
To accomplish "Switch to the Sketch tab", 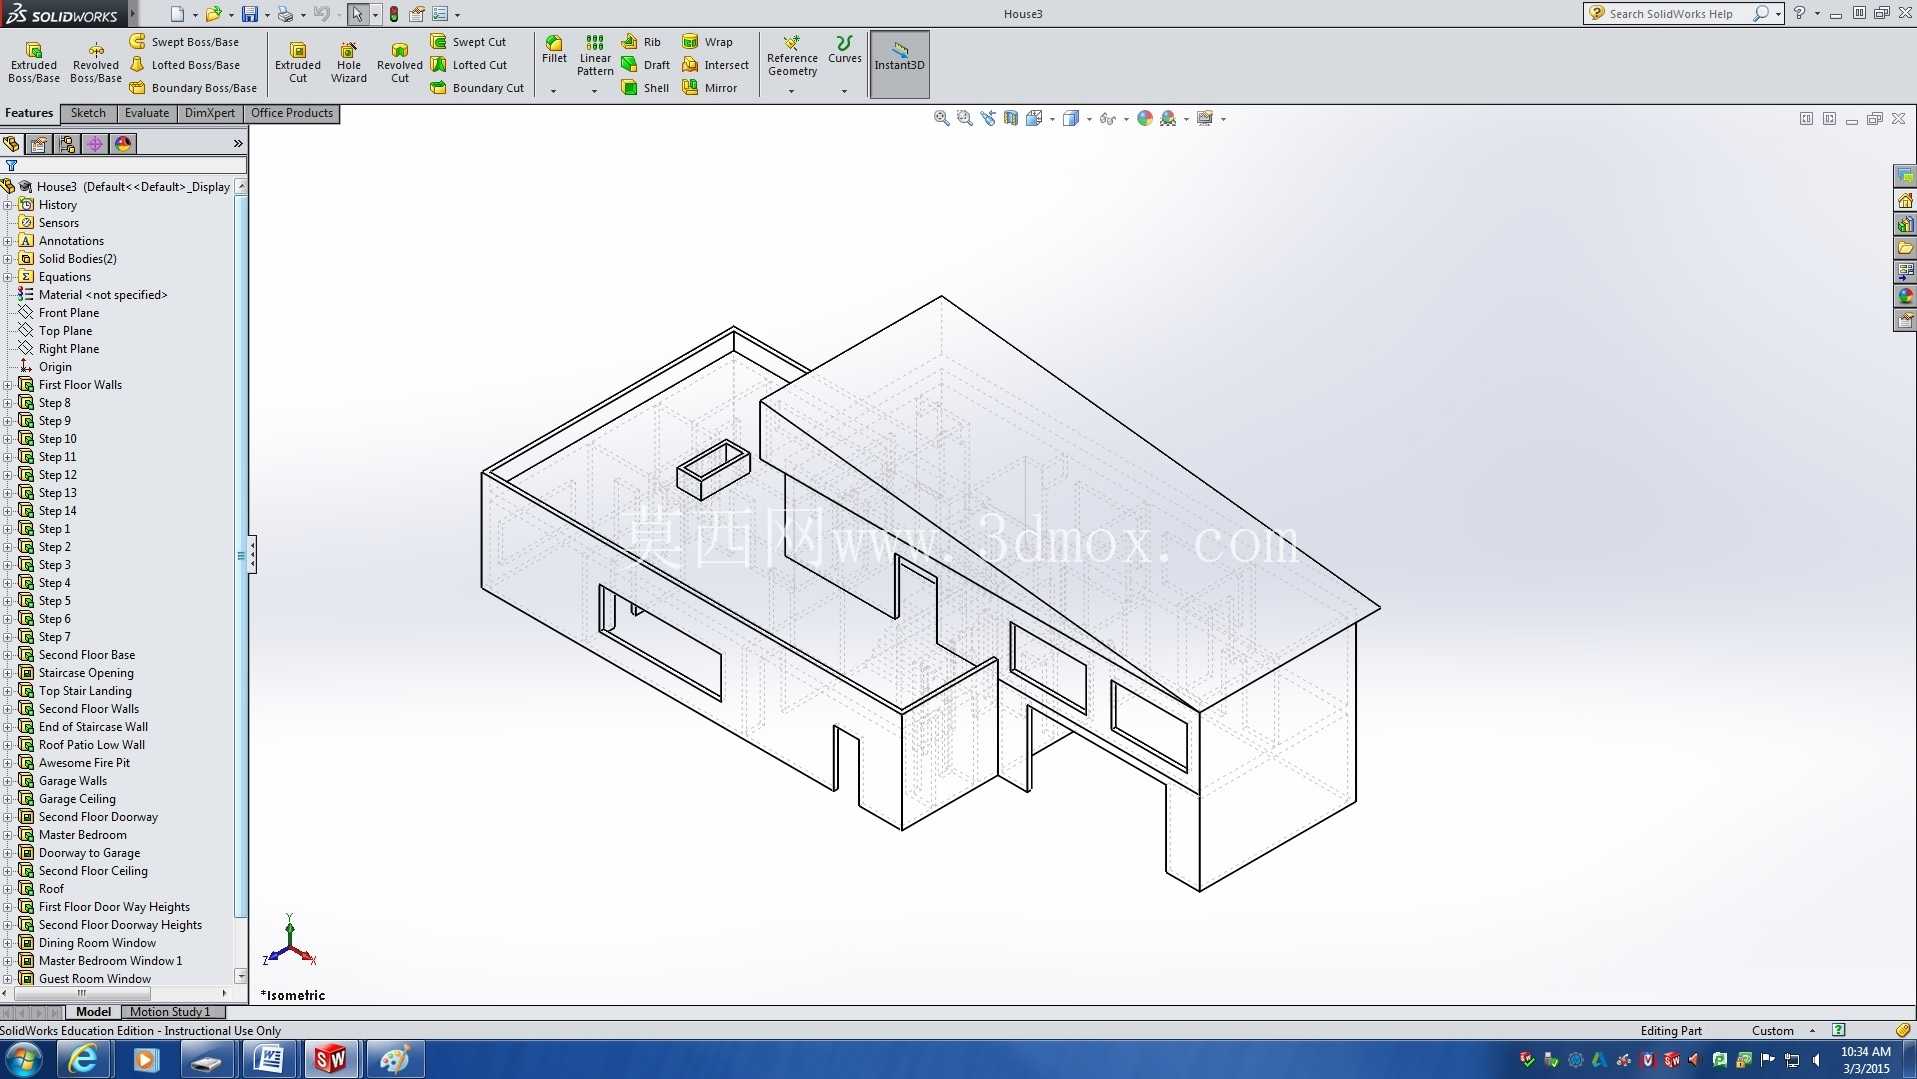I will pos(88,113).
